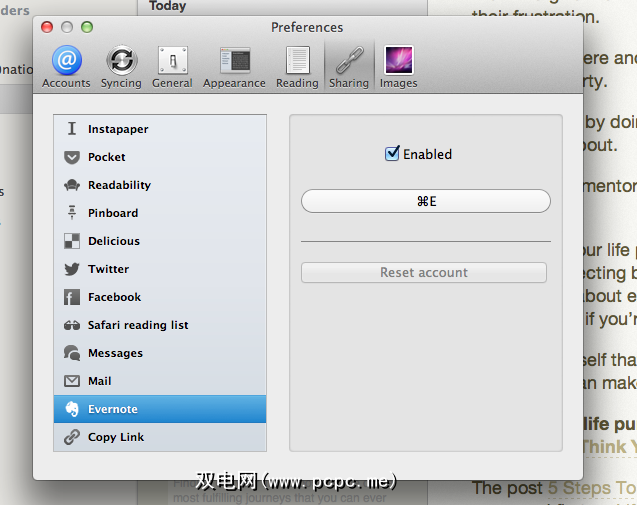Viewport: 637px width, 505px height.
Task: Select Delicious label in the list
Action: [114, 241]
